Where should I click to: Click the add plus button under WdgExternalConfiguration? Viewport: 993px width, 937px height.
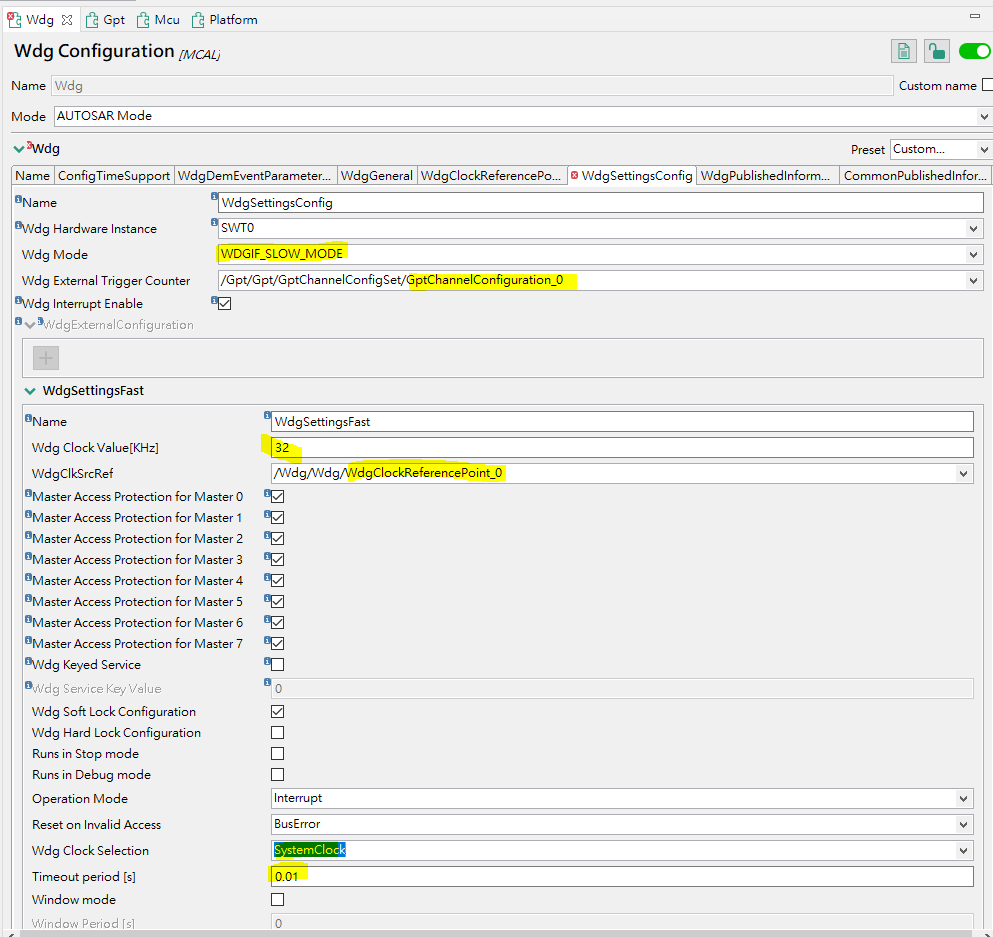pyautogui.click(x=46, y=358)
